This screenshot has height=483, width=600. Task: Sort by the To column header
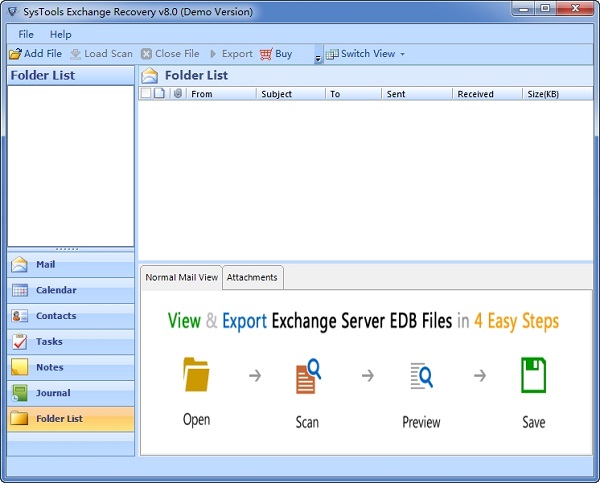(354, 94)
